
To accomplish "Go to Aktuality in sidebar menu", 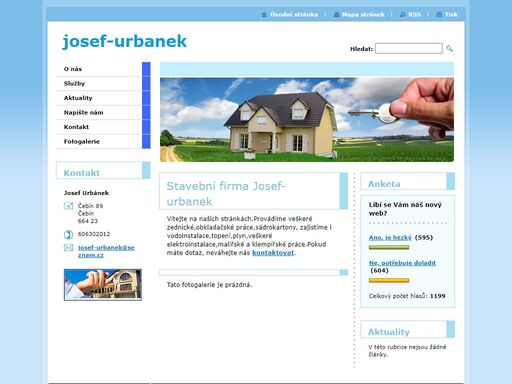I will click(78, 98).
